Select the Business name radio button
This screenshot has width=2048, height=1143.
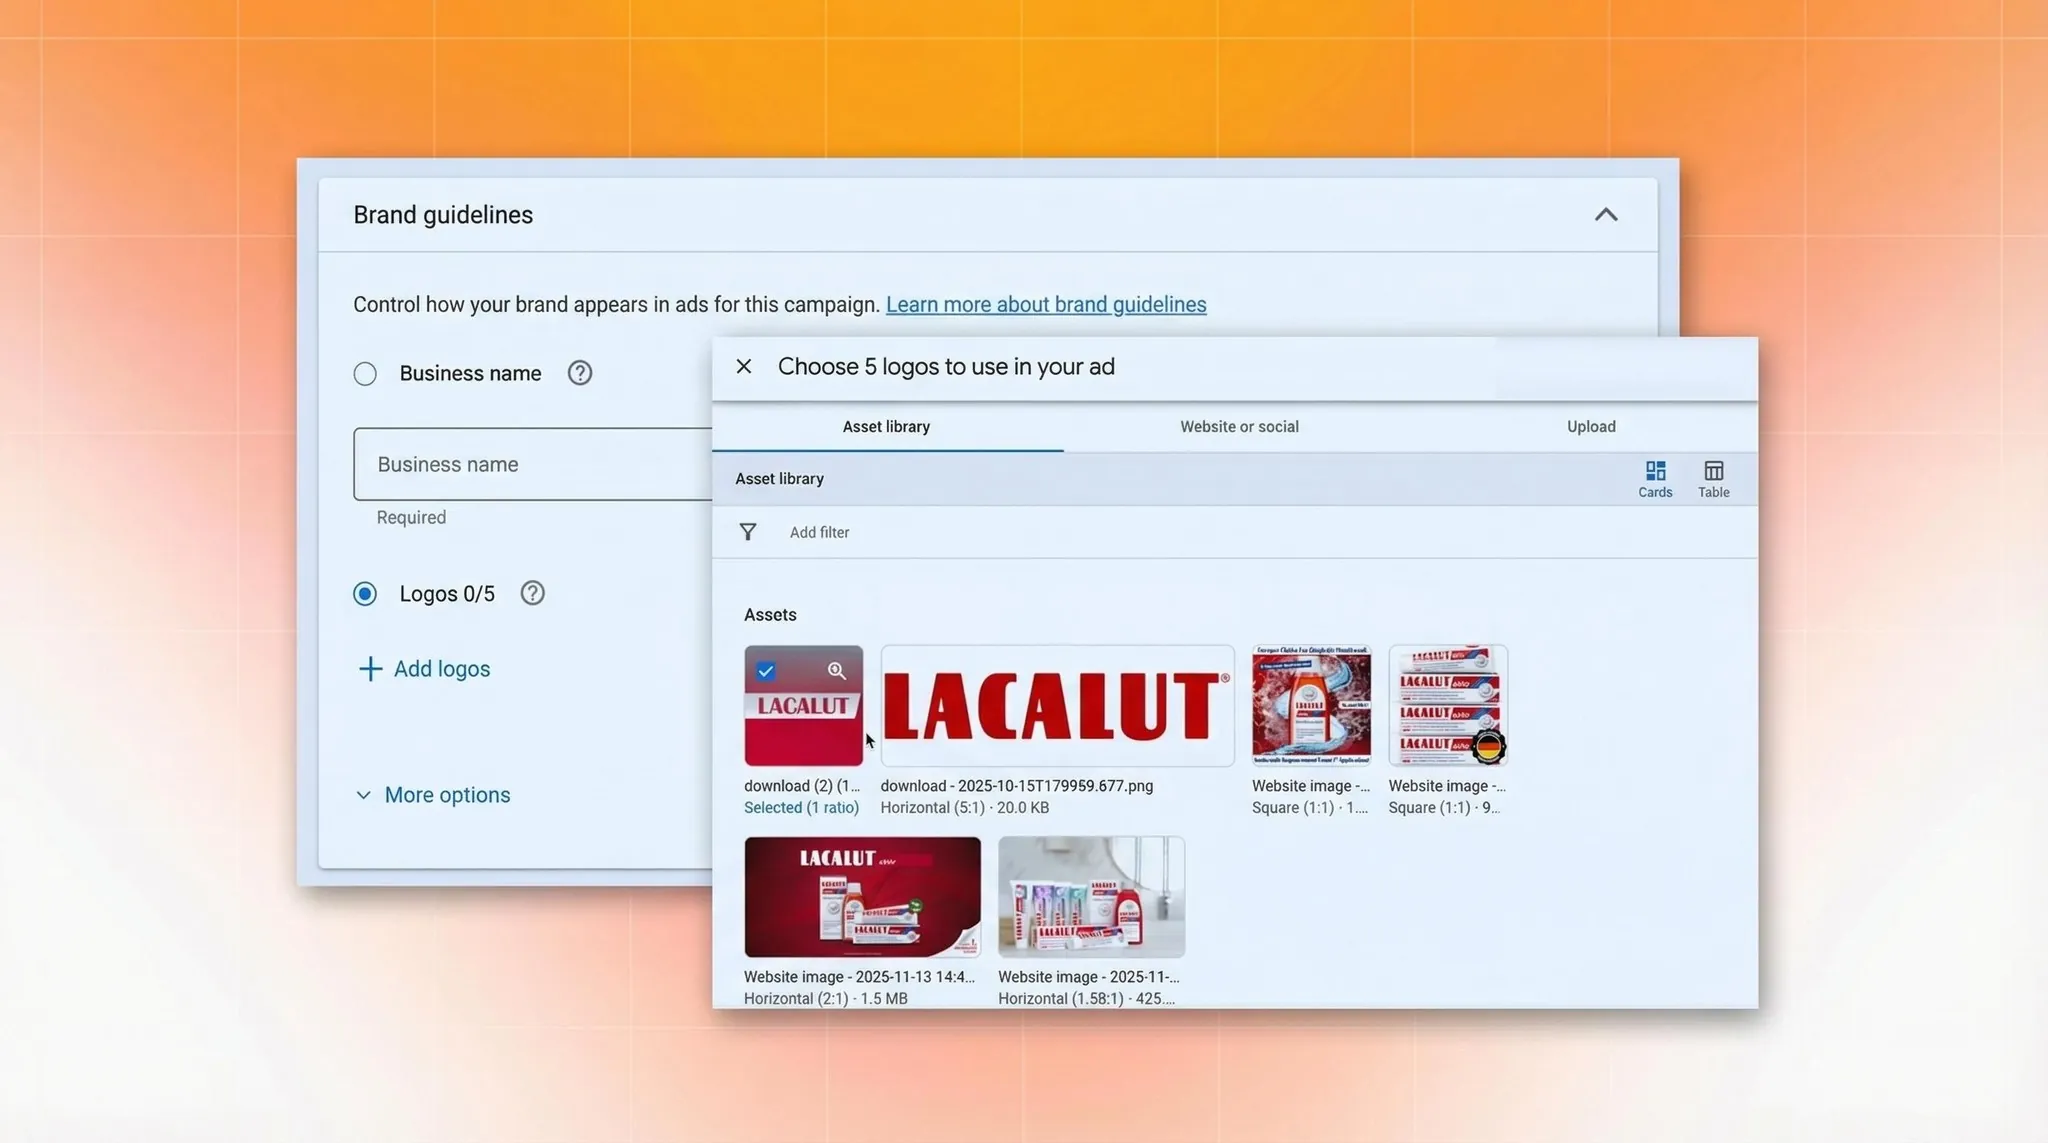tap(365, 374)
